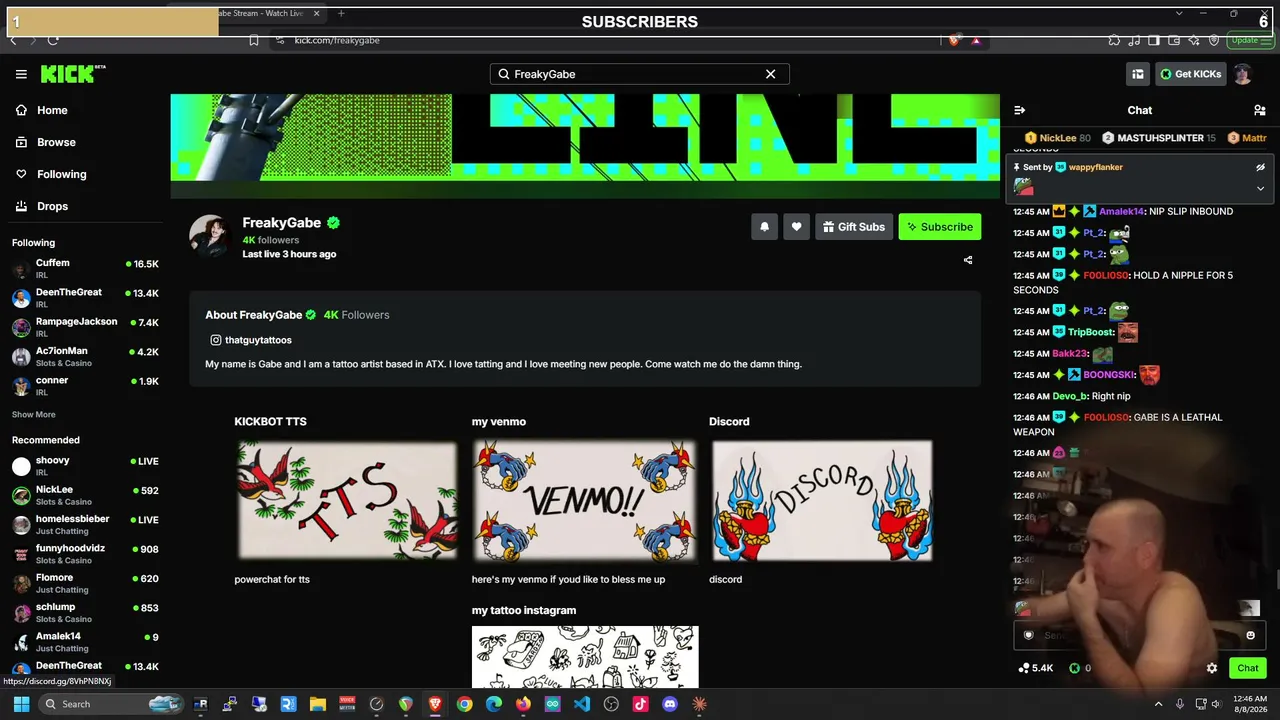1280x720 pixels.
Task: Open Firefox from the taskbar
Action: (523, 704)
